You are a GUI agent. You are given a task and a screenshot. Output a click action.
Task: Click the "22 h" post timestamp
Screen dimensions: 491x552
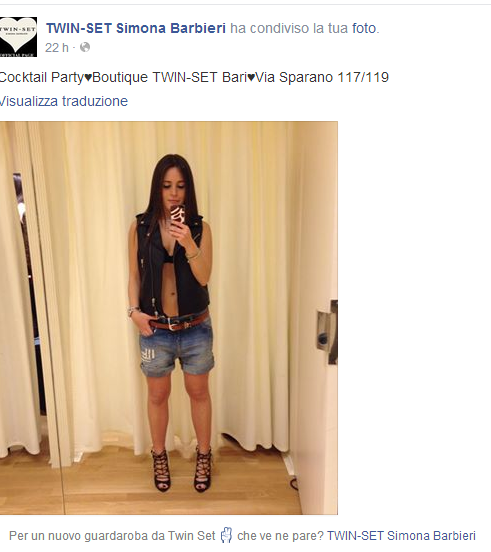pyautogui.click(x=57, y=48)
